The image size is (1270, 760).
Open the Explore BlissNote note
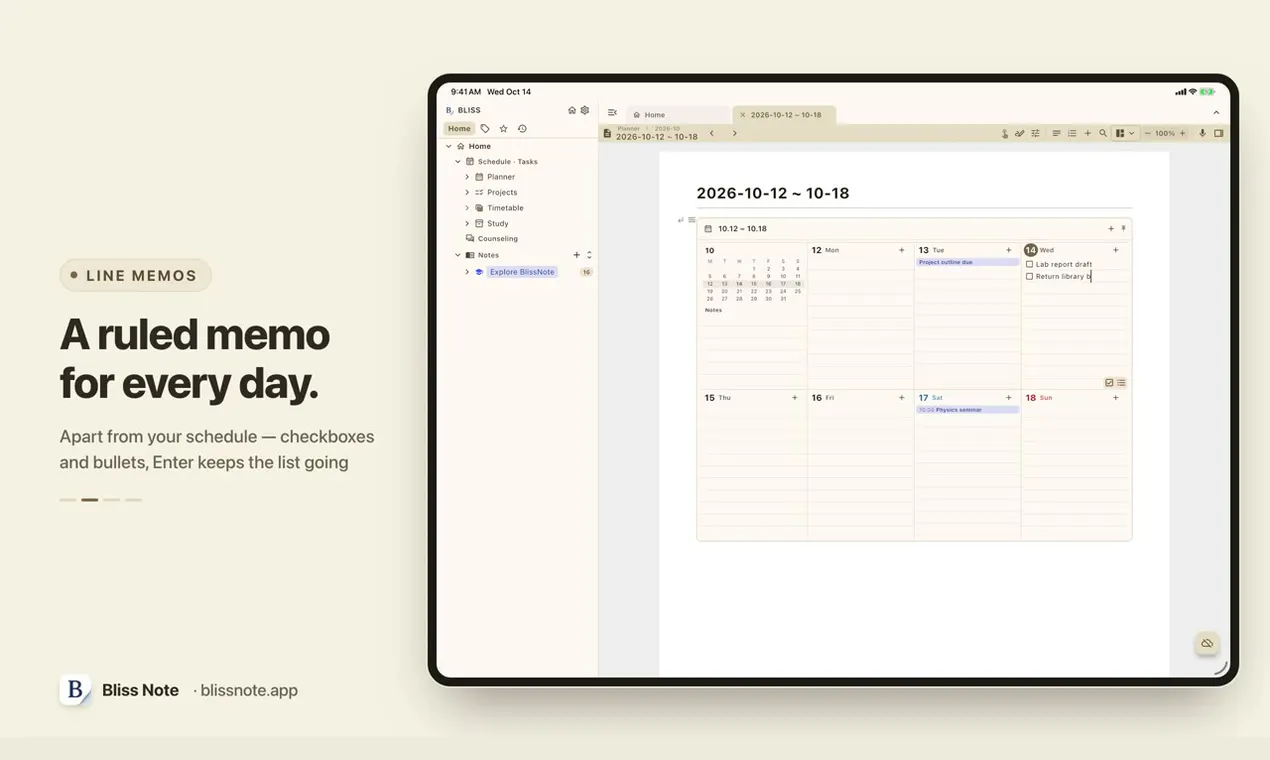click(x=522, y=272)
